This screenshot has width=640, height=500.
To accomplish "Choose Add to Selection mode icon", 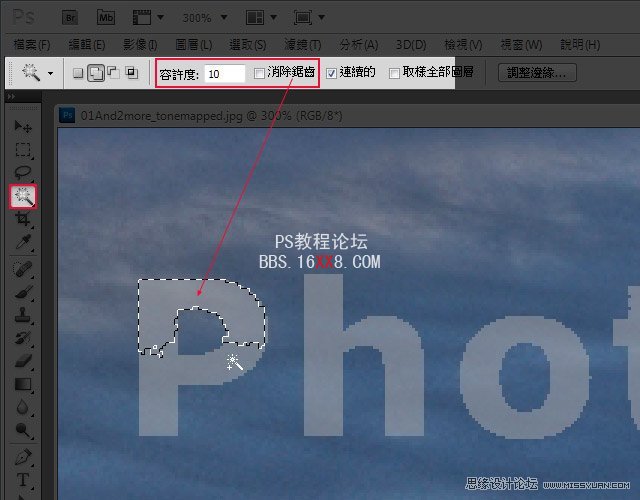I will [x=96, y=73].
